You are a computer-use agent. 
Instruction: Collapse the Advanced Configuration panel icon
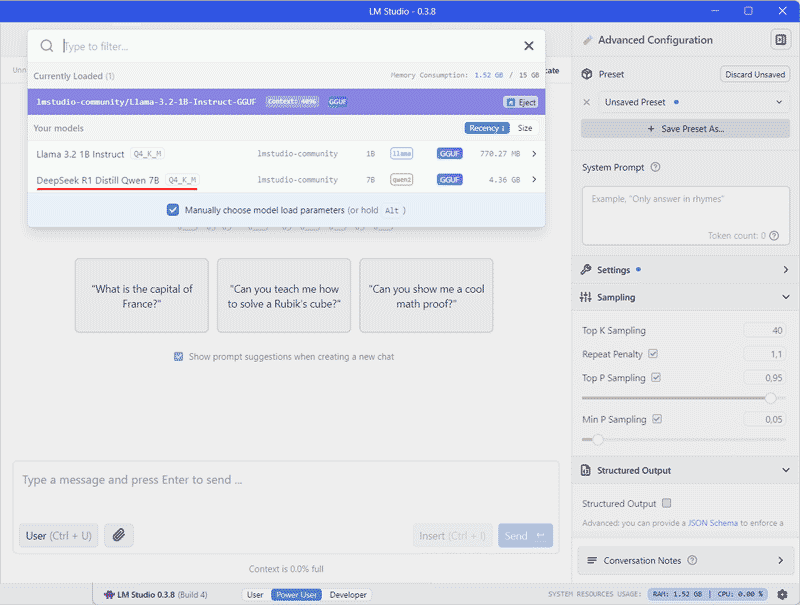pyautogui.click(x=779, y=40)
